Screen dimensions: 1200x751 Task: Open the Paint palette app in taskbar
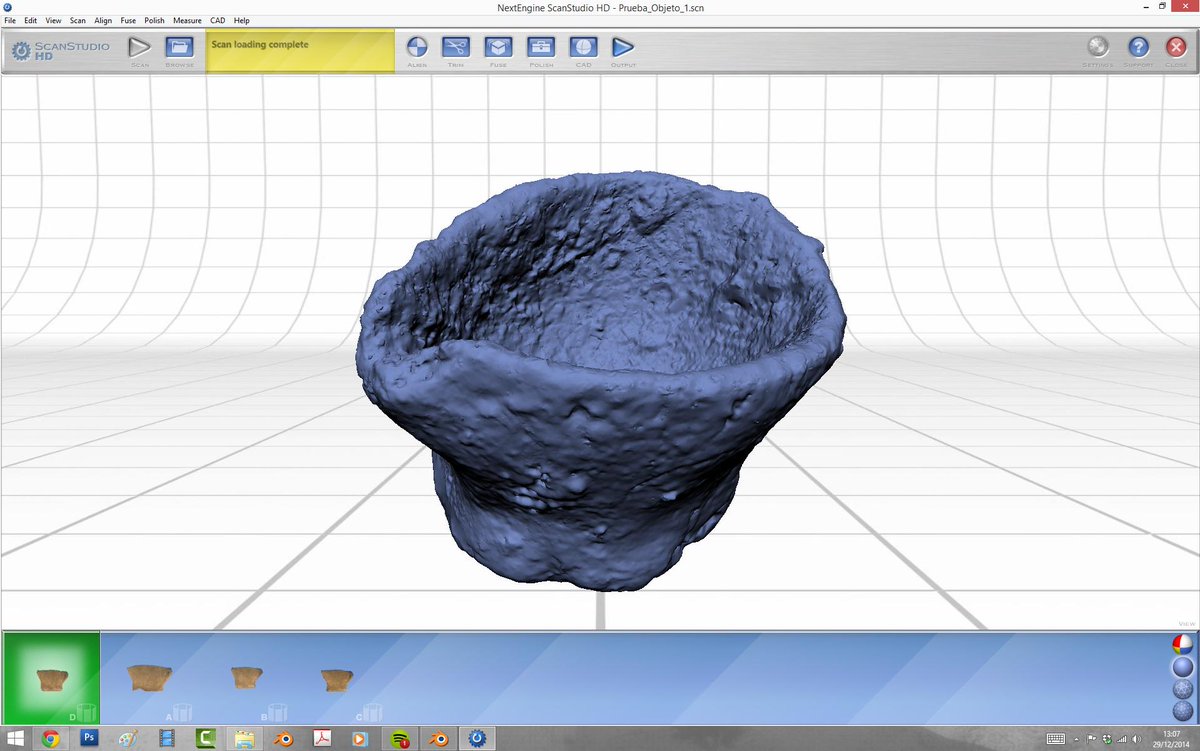coord(127,739)
